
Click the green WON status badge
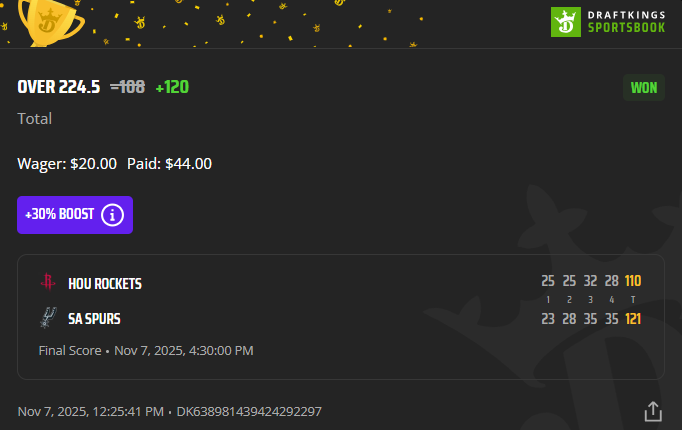tap(644, 87)
